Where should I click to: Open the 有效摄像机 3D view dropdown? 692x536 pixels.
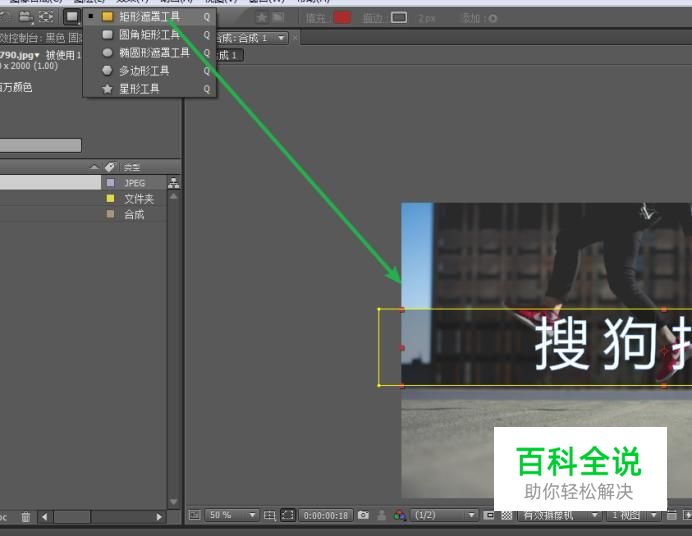point(560,515)
